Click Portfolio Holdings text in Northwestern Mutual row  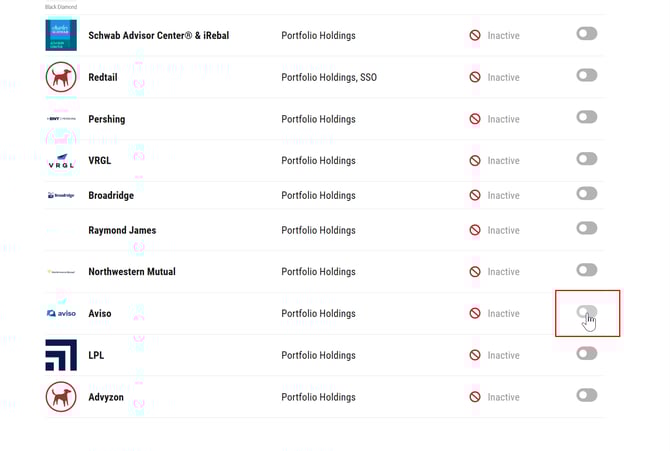(318, 272)
